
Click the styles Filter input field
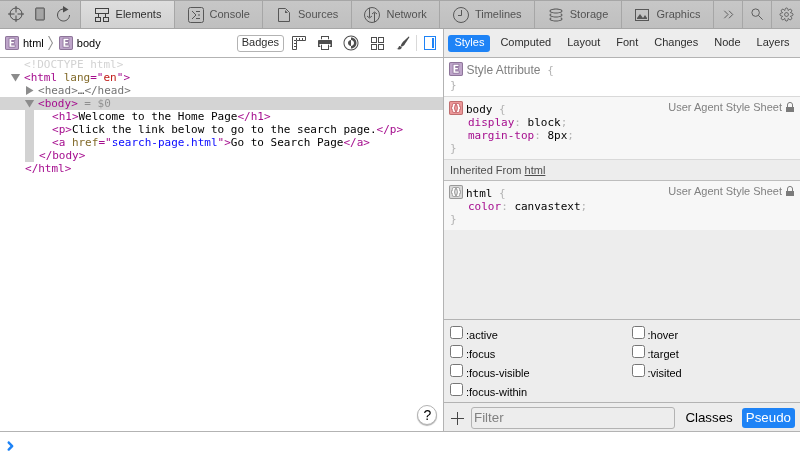coord(572,418)
